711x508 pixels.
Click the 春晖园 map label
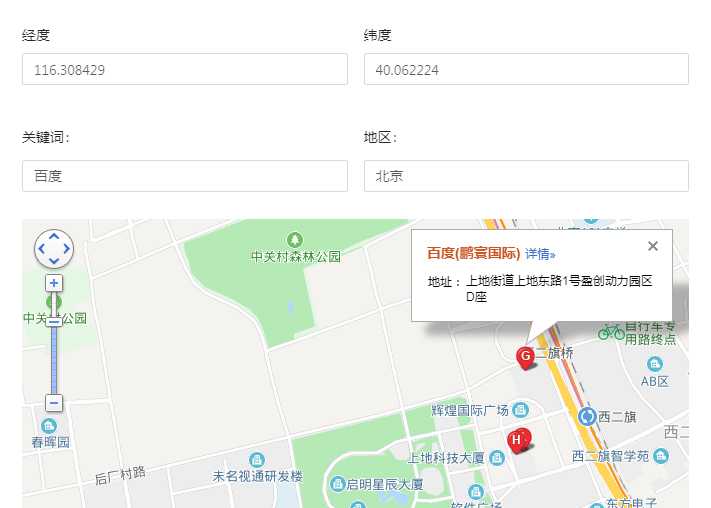[50, 442]
